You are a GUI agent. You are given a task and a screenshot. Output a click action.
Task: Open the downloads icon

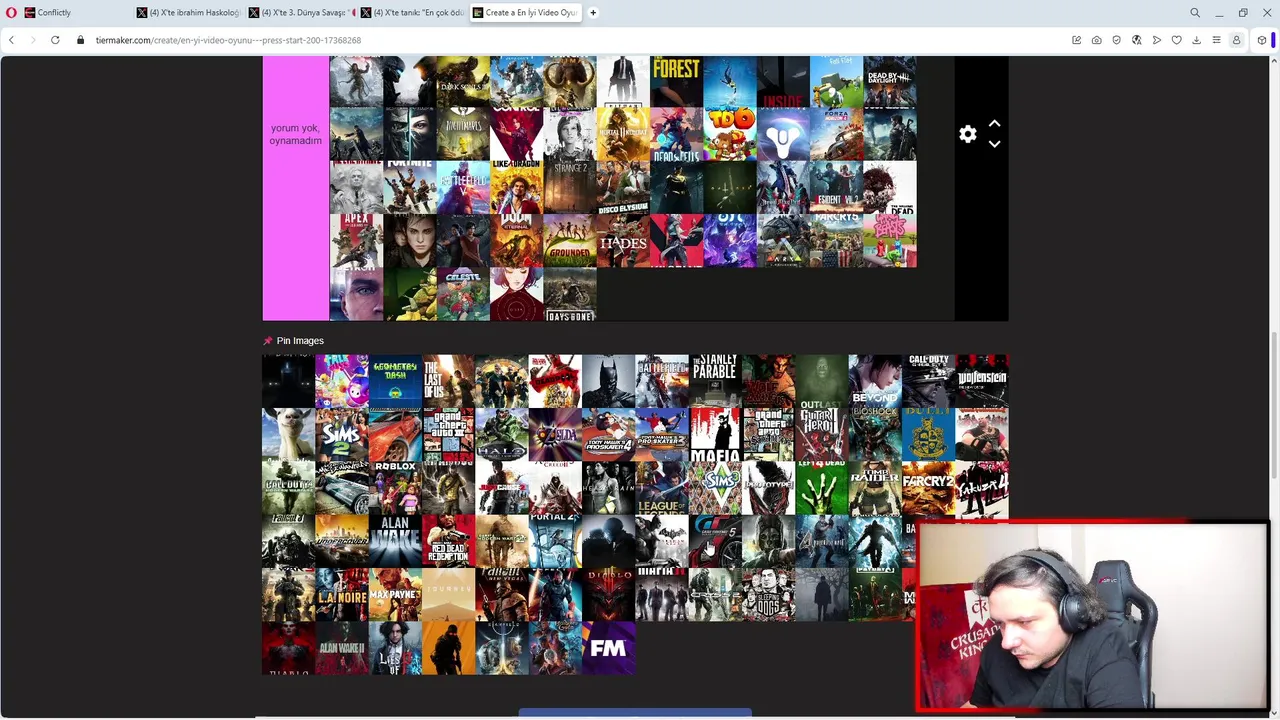pos(1196,40)
